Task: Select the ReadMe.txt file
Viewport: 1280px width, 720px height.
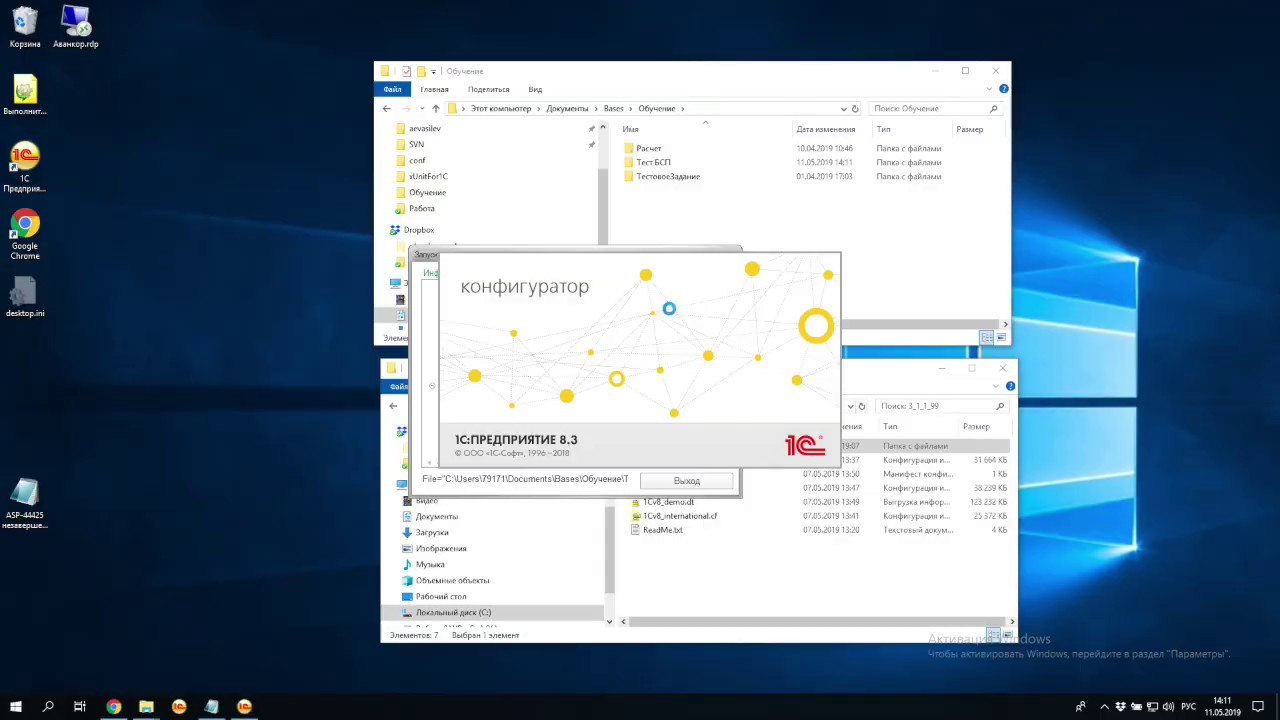Action: click(662, 530)
